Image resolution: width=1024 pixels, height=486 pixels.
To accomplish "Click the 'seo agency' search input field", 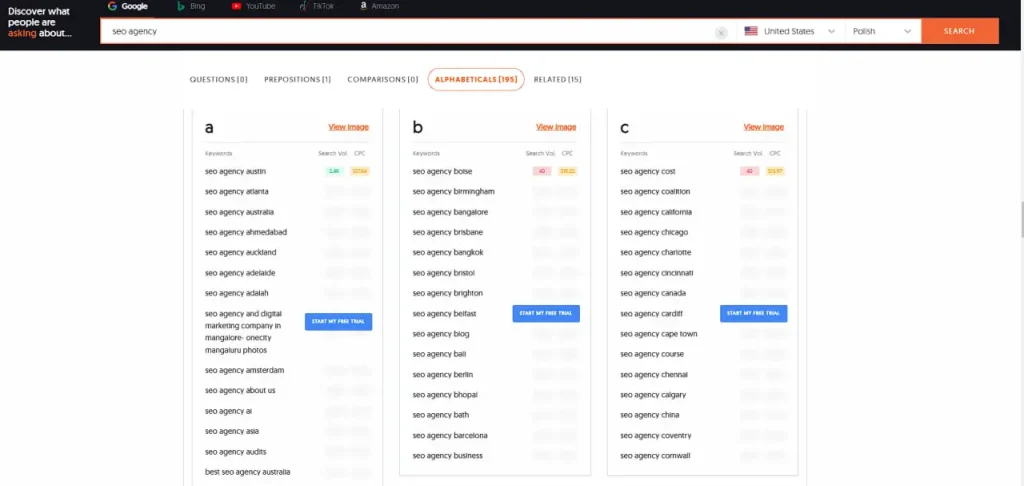I will point(400,32).
